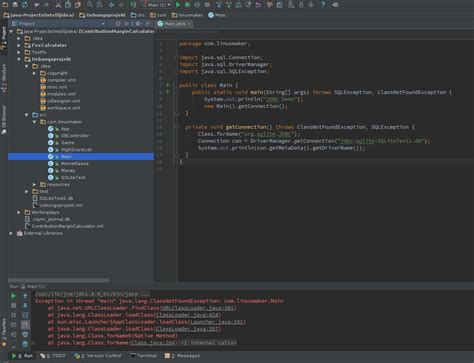Image resolution: width=474 pixels, height=363 pixels.
Task: Click Rerun green arrow in Run panel
Action: pos(13,296)
